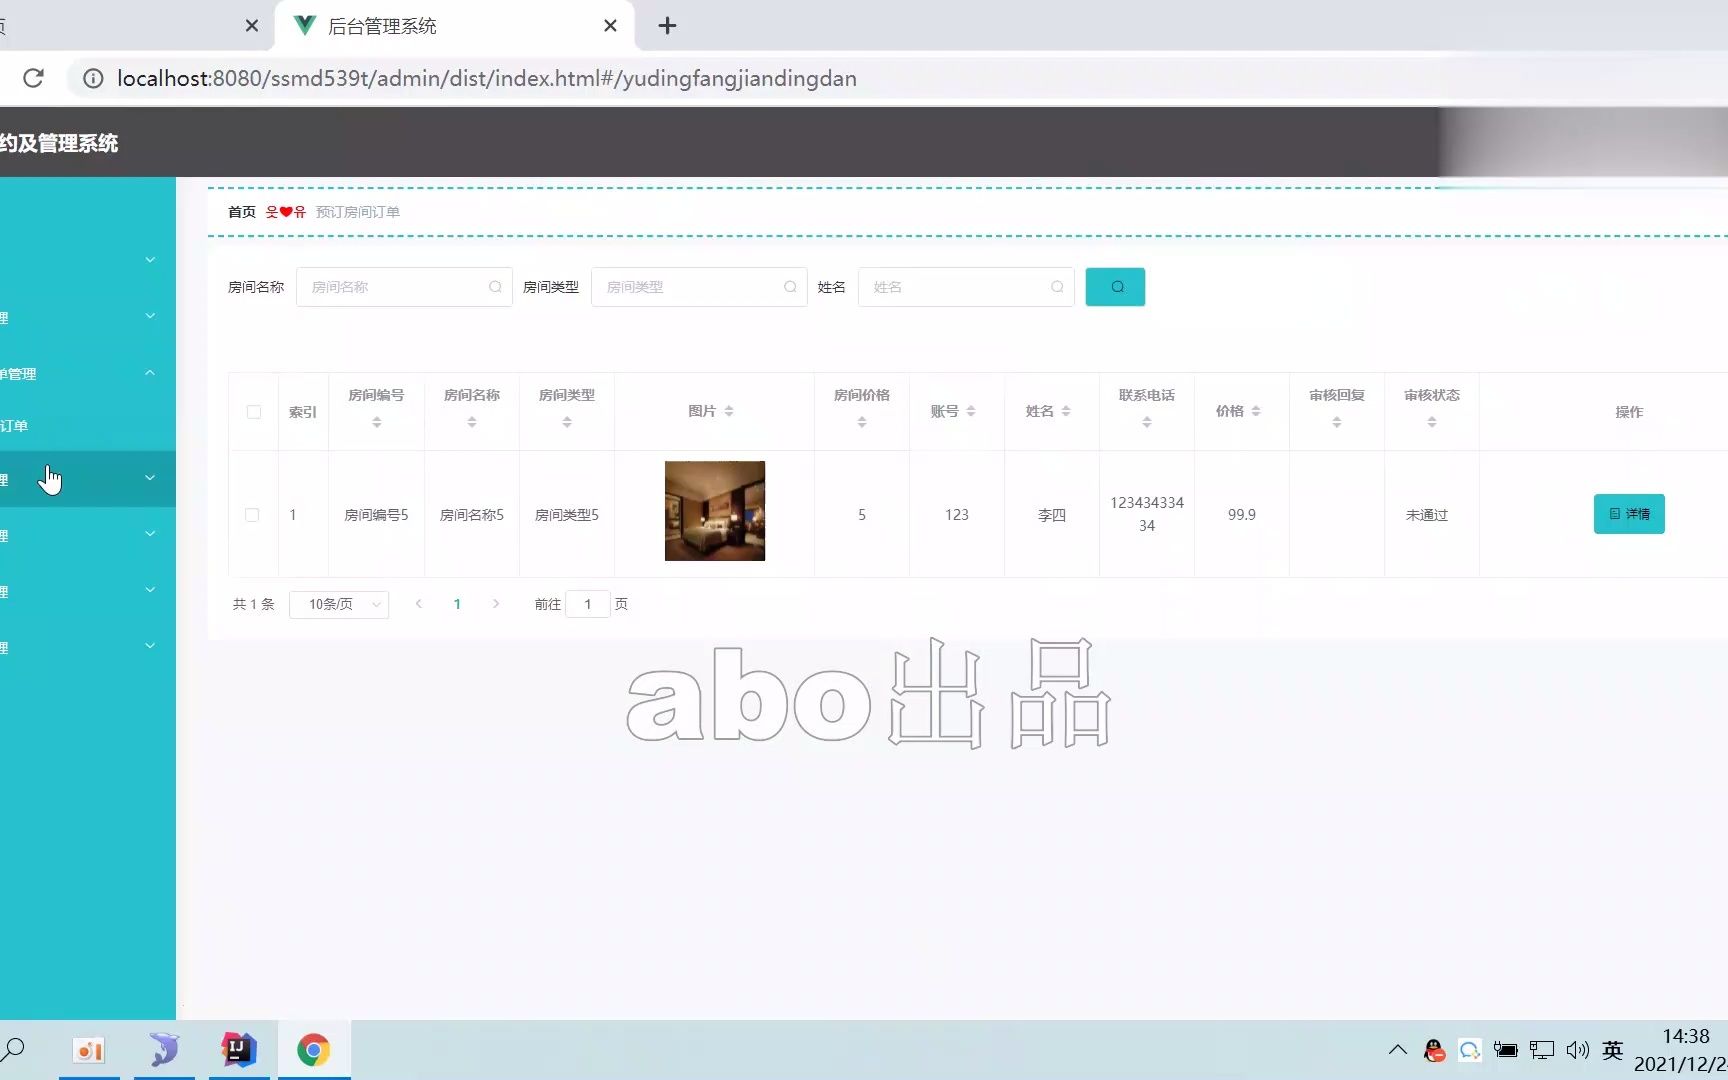Viewport: 1728px width, 1080px height.
Task: Click the QQ penguin icon in system tray
Action: [x=1434, y=1049]
